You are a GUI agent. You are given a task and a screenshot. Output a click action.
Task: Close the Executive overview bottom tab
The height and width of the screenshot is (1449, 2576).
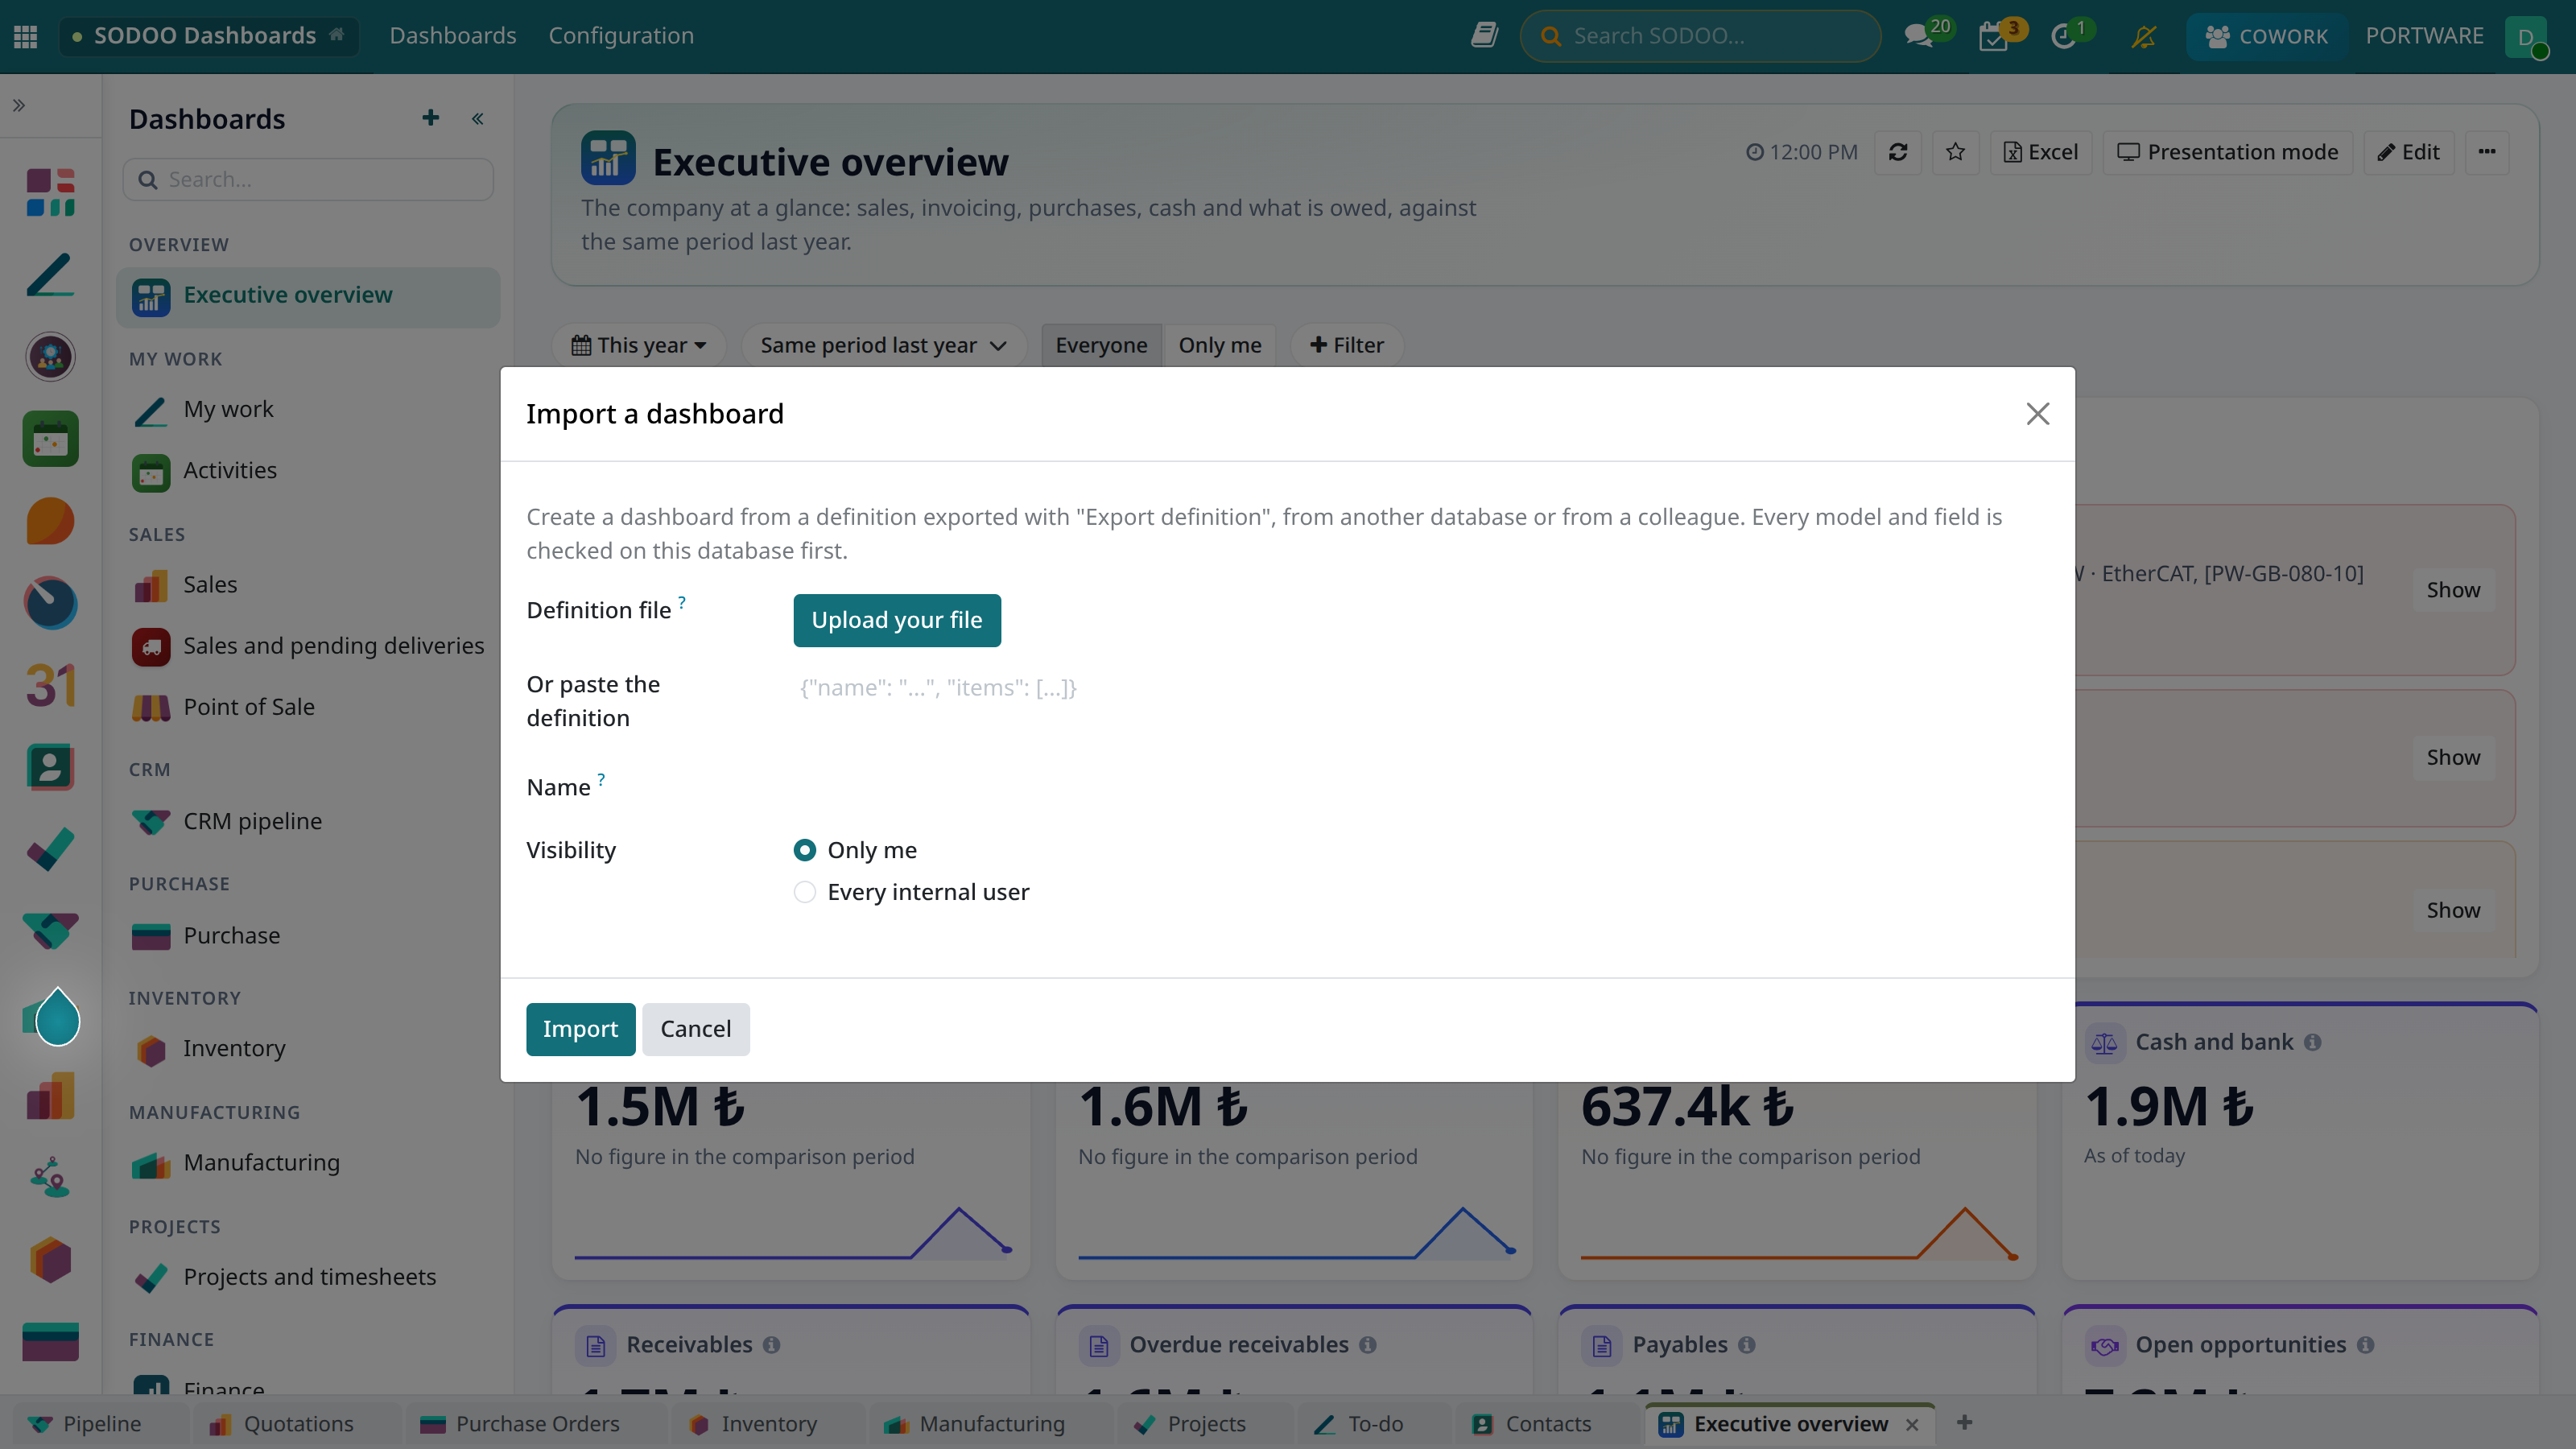pos(1912,1425)
